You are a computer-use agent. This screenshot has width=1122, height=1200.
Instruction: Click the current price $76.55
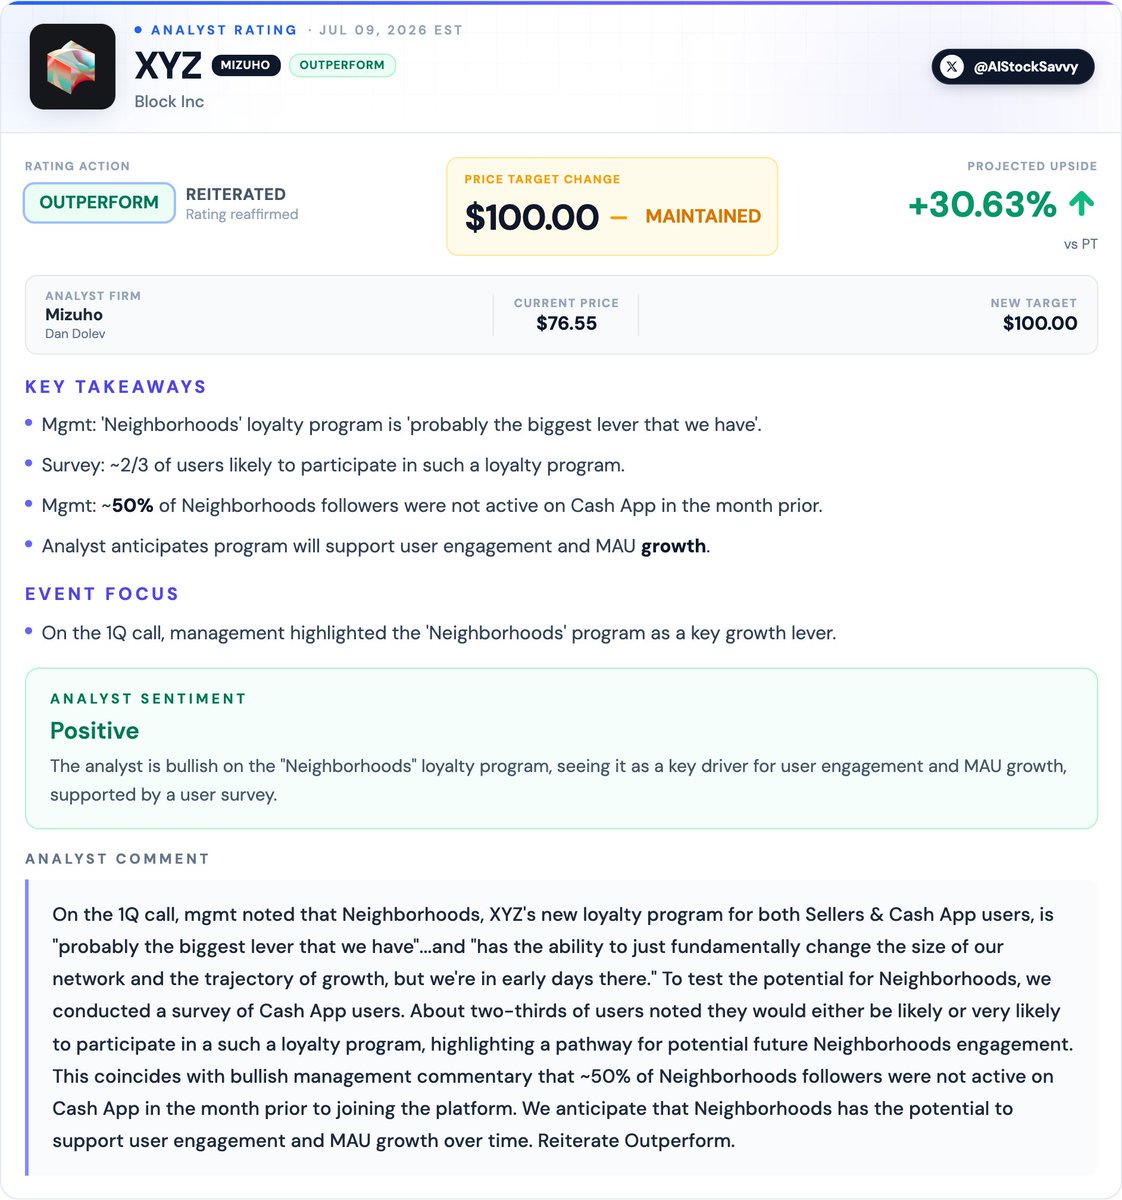click(x=566, y=323)
